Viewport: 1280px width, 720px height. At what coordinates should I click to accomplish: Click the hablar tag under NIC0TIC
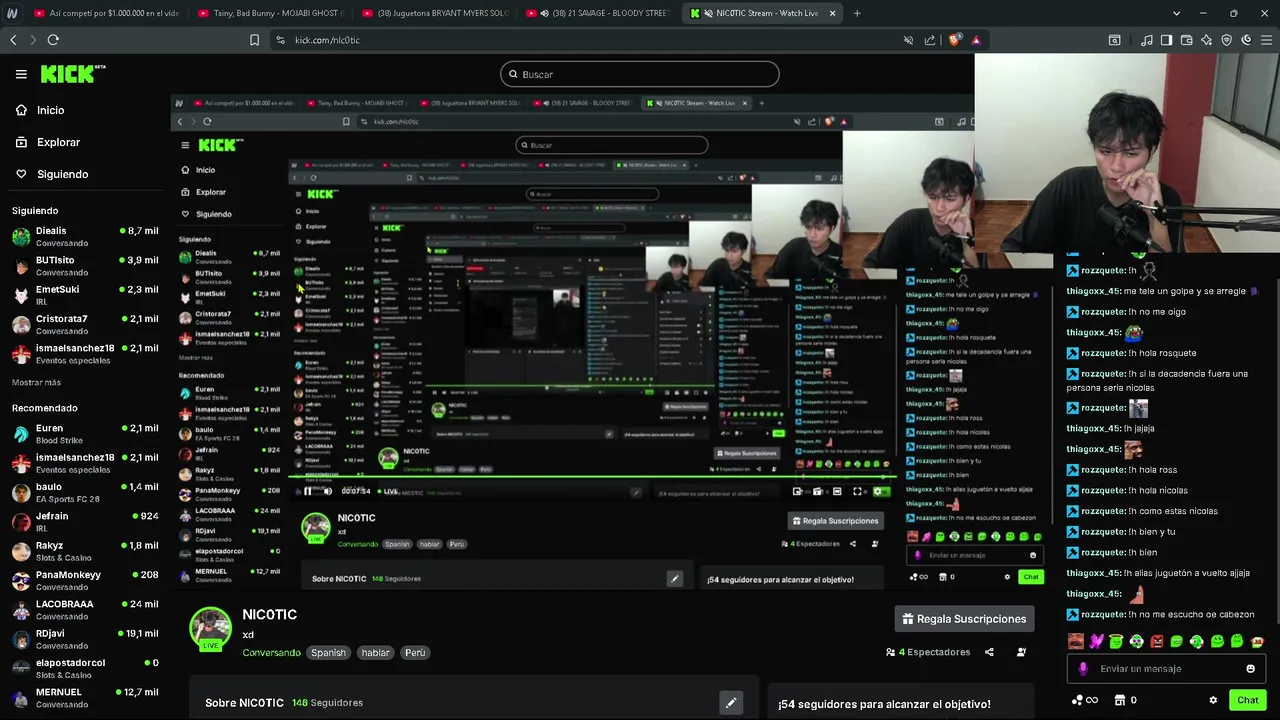click(376, 653)
